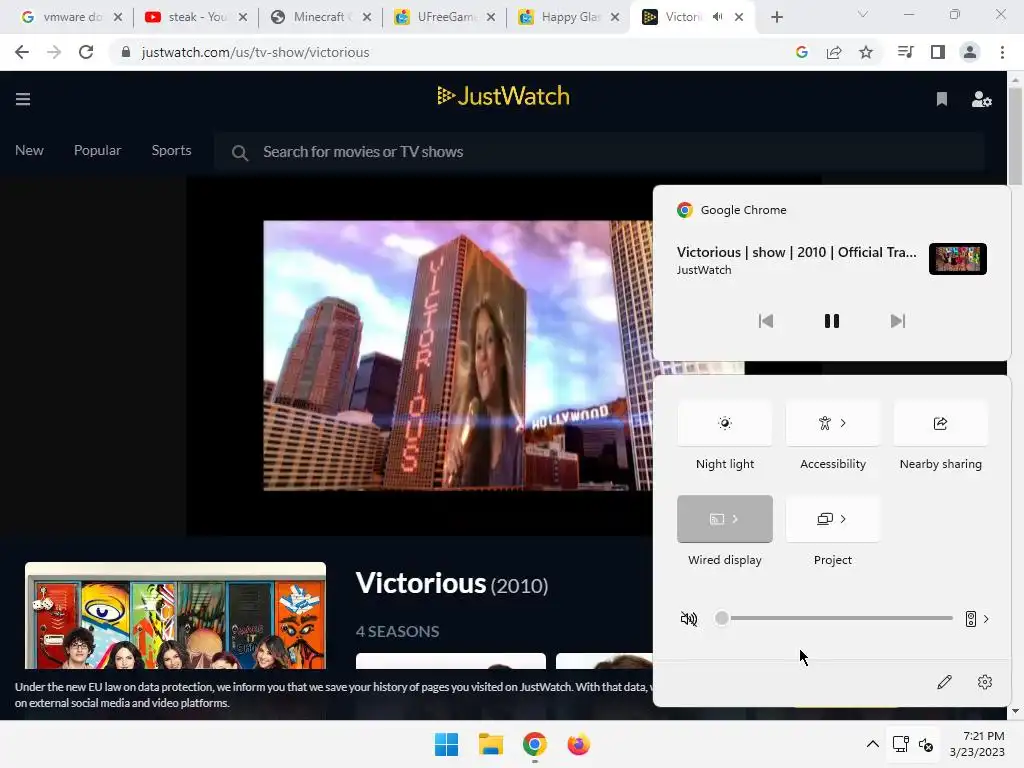
Task: Open a new browser tab
Action: click(776, 17)
